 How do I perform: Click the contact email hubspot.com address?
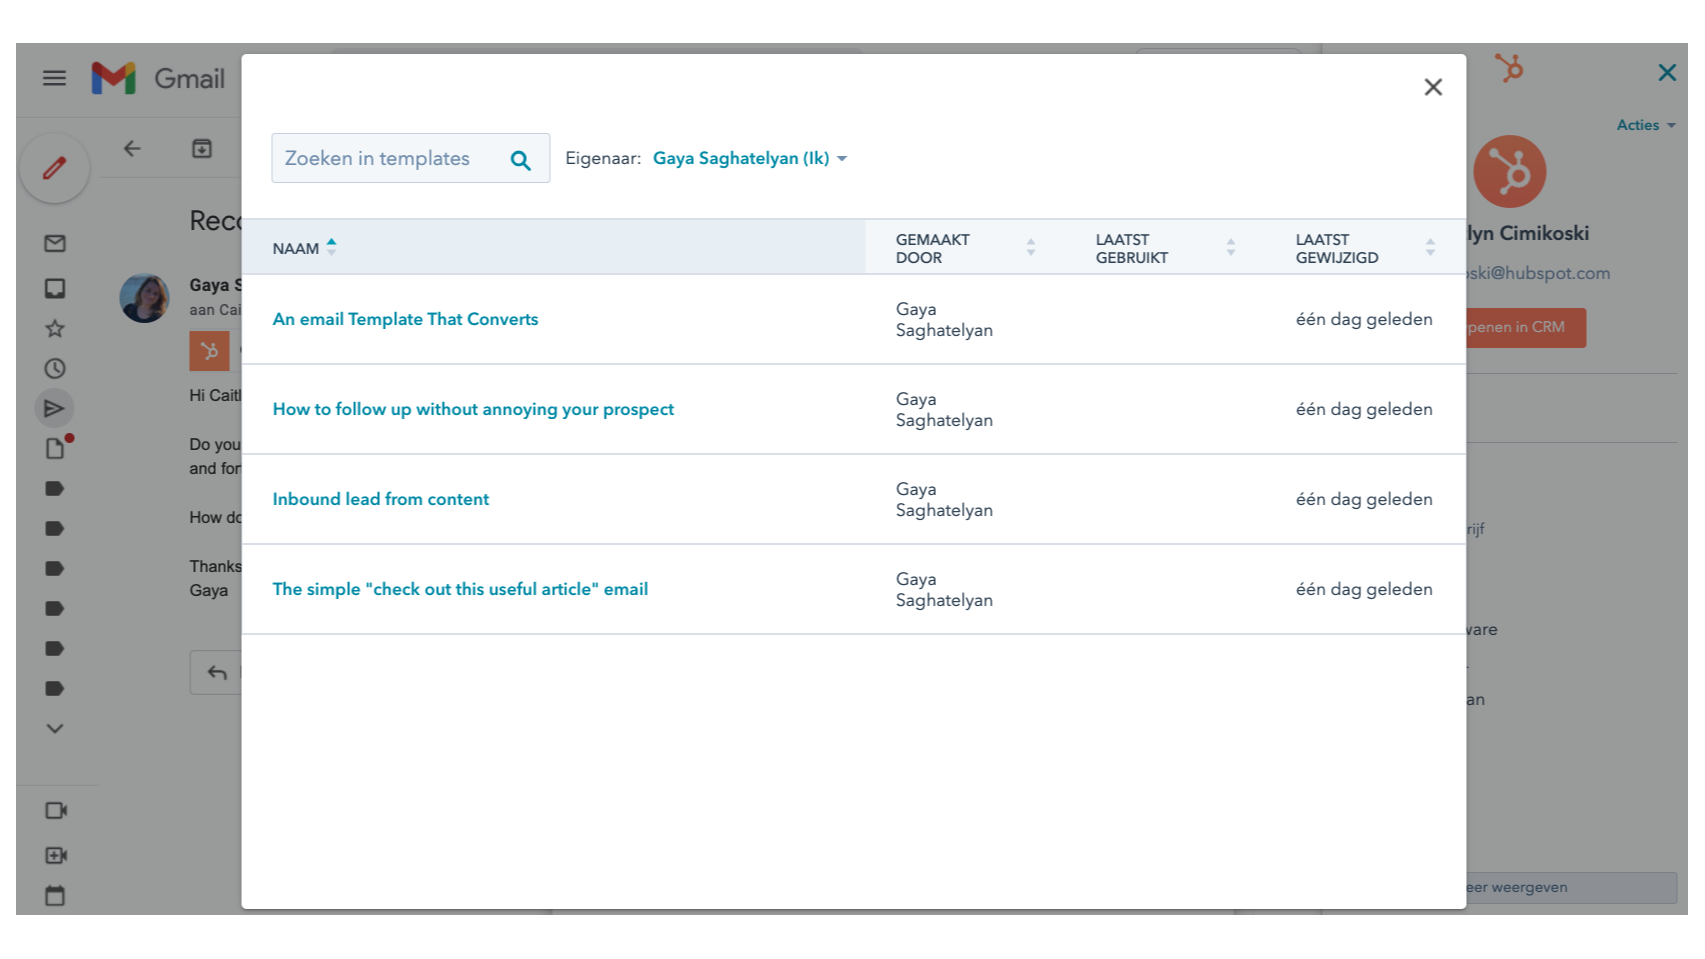(x=1538, y=273)
